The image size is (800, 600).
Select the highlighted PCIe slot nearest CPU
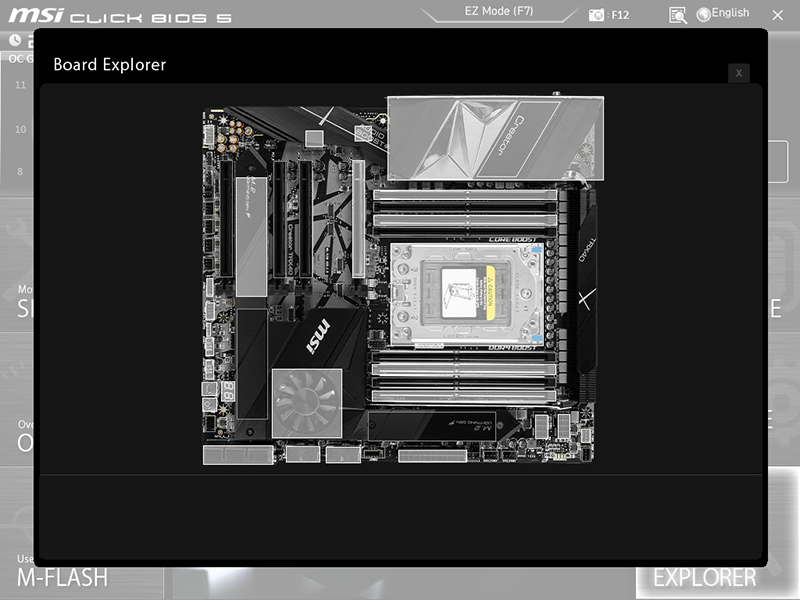point(359,219)
